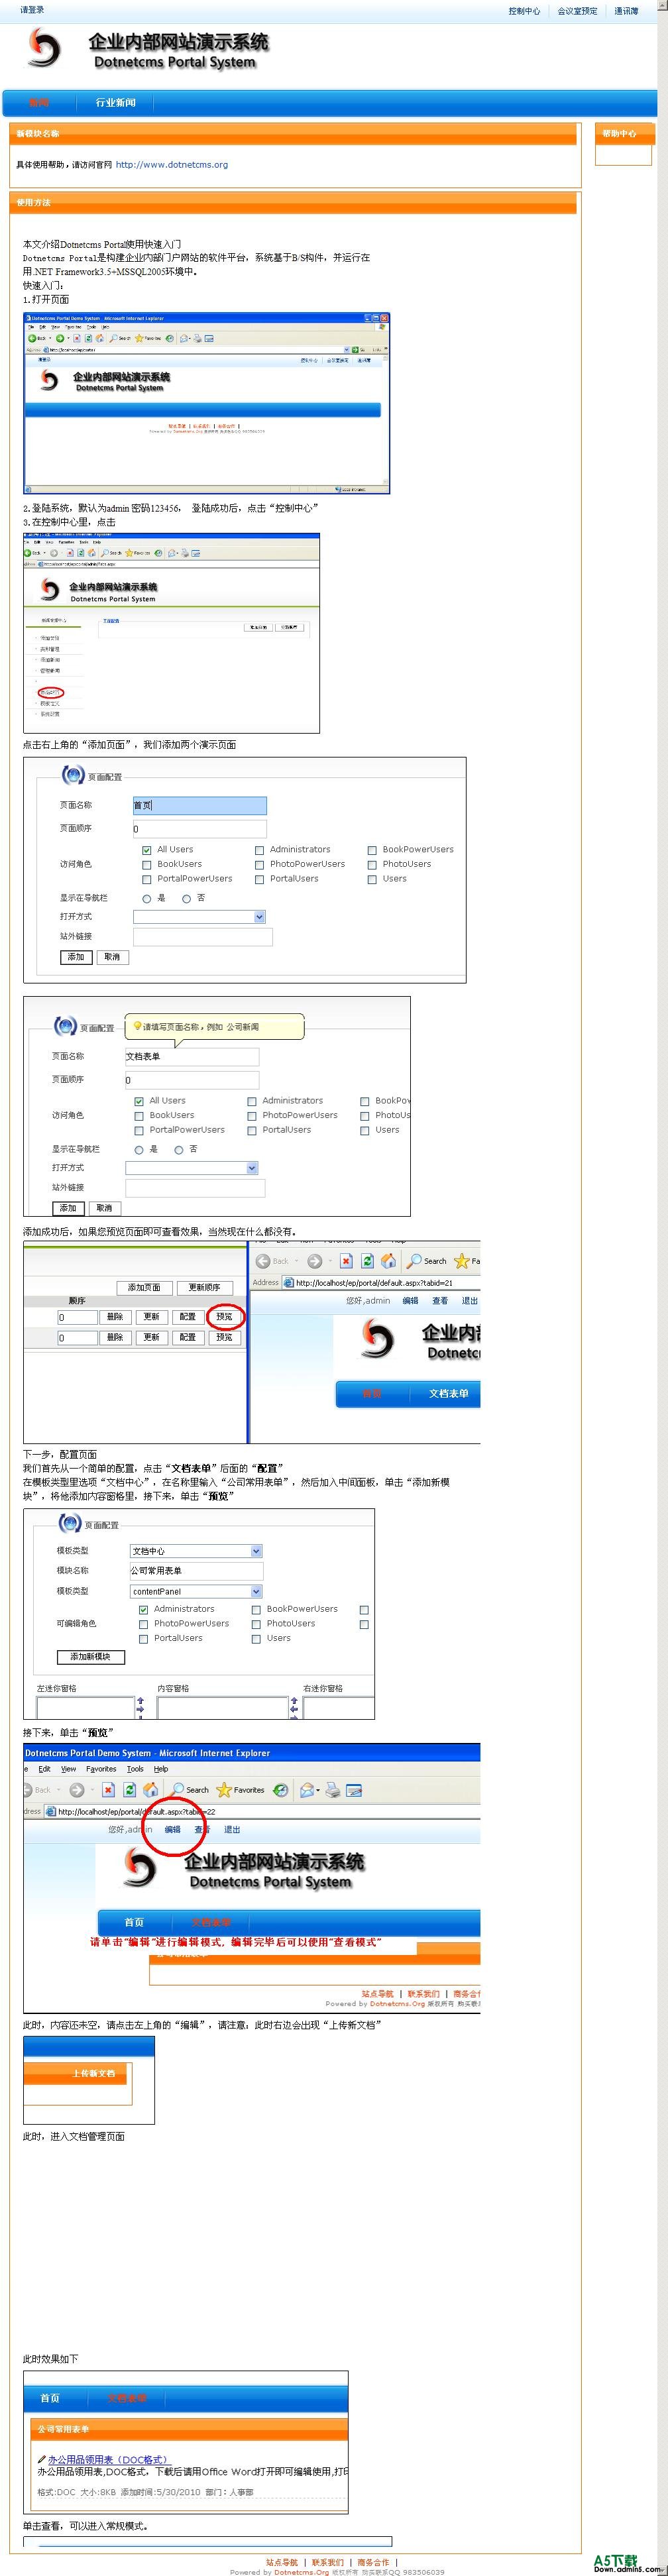Click the Favorites star icon in IE toolbar
668x2576 pixels.
[224, 1790]
